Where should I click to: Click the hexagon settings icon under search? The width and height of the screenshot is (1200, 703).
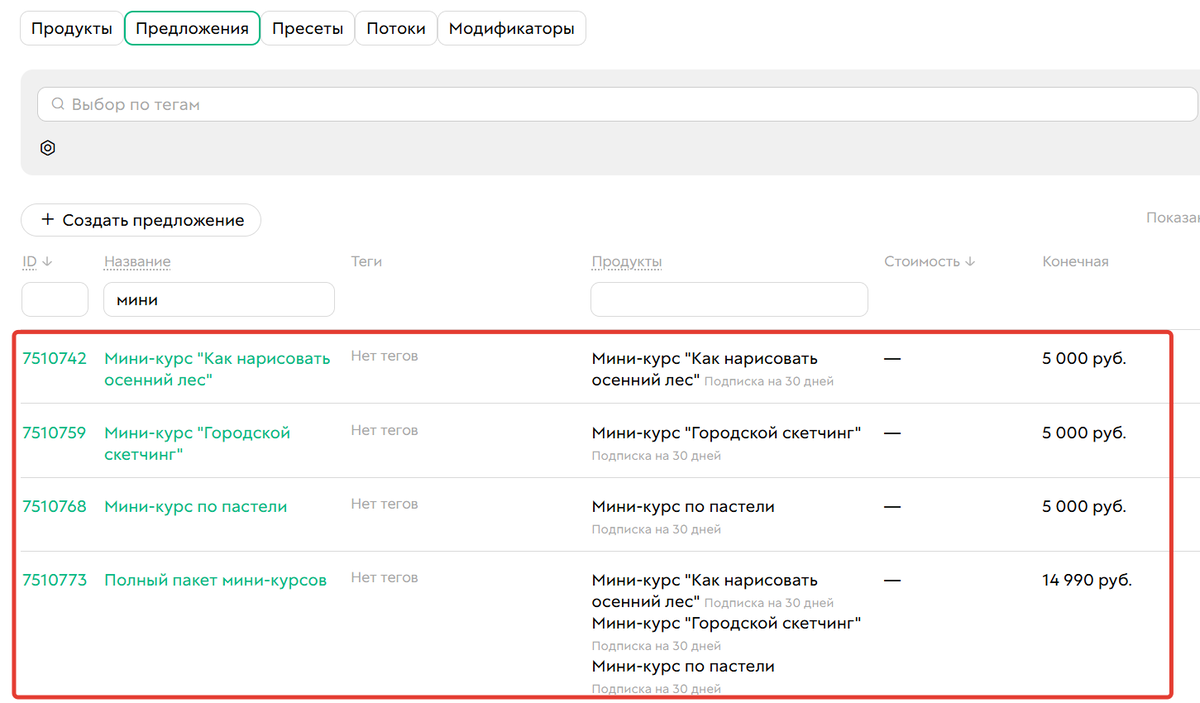tap(48, 148)
